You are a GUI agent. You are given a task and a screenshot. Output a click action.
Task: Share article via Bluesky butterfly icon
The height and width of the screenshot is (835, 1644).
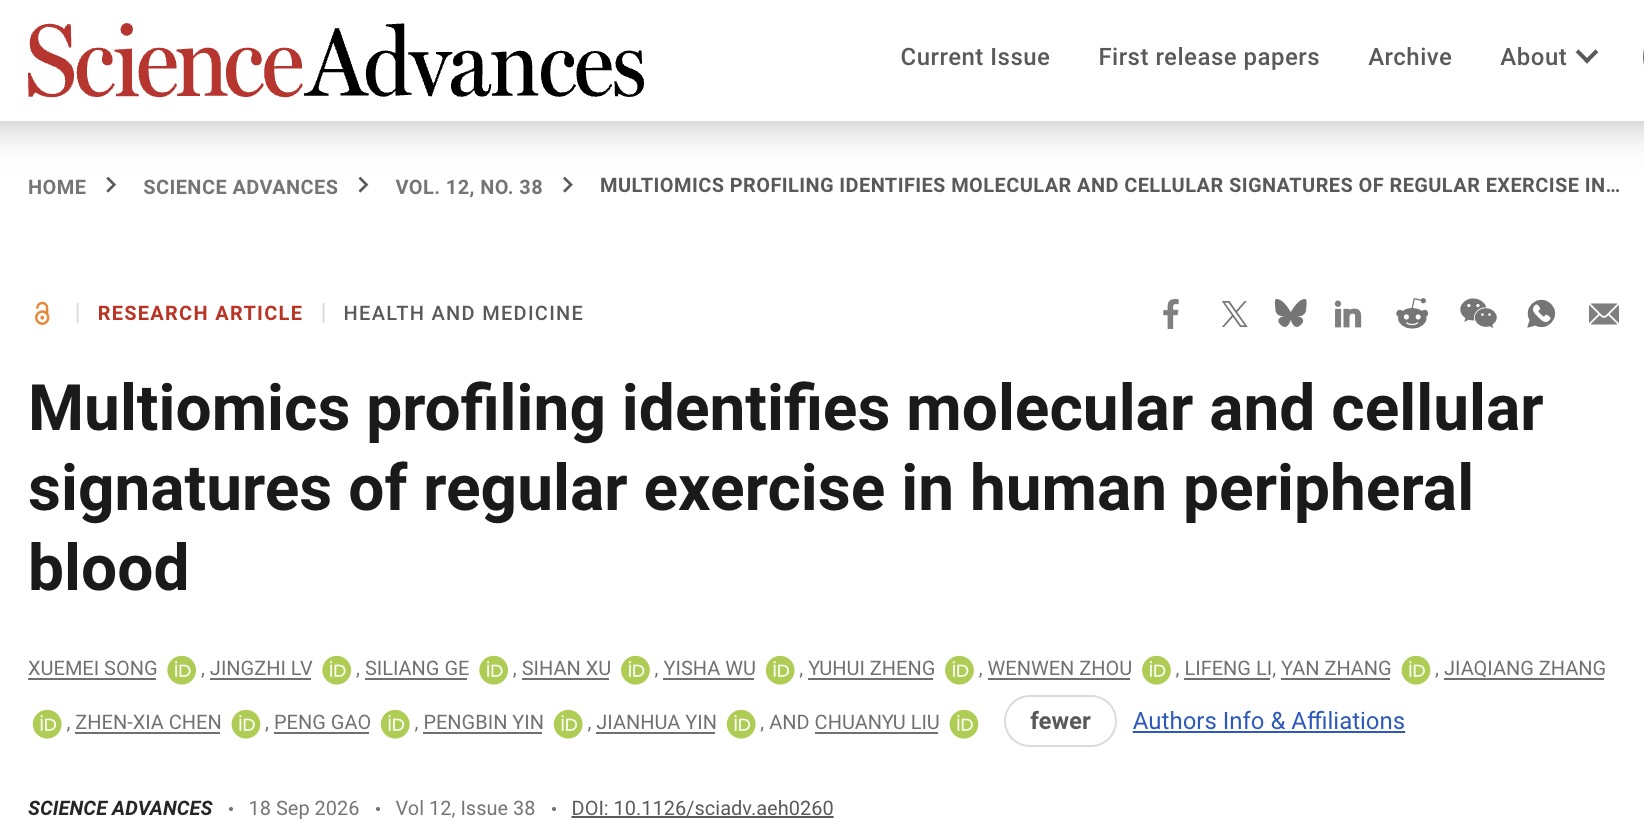[1290, 314]
